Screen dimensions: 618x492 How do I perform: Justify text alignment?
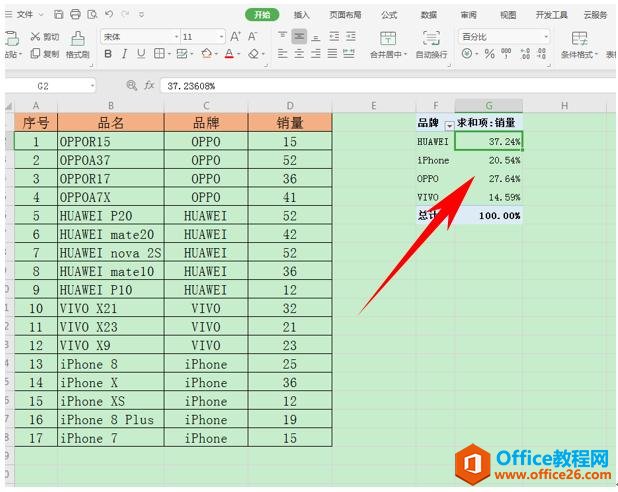click(332, 54)
